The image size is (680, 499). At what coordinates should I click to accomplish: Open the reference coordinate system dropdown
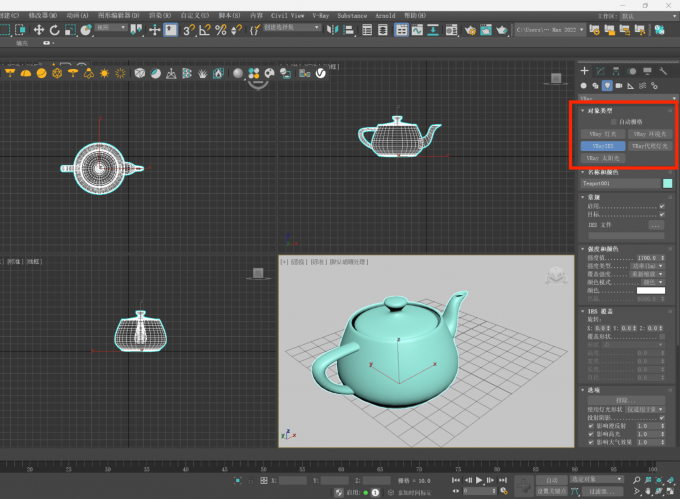pos(111,27)
